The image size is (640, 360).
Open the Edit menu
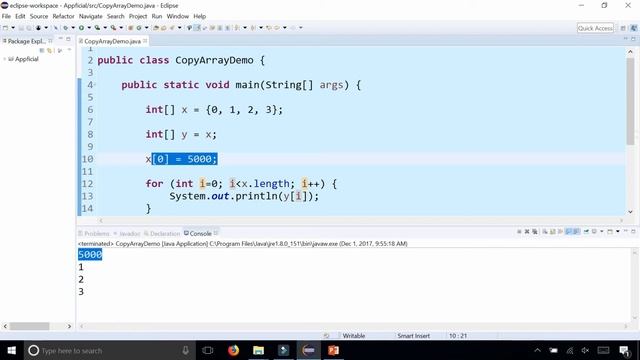coord(20,16)
